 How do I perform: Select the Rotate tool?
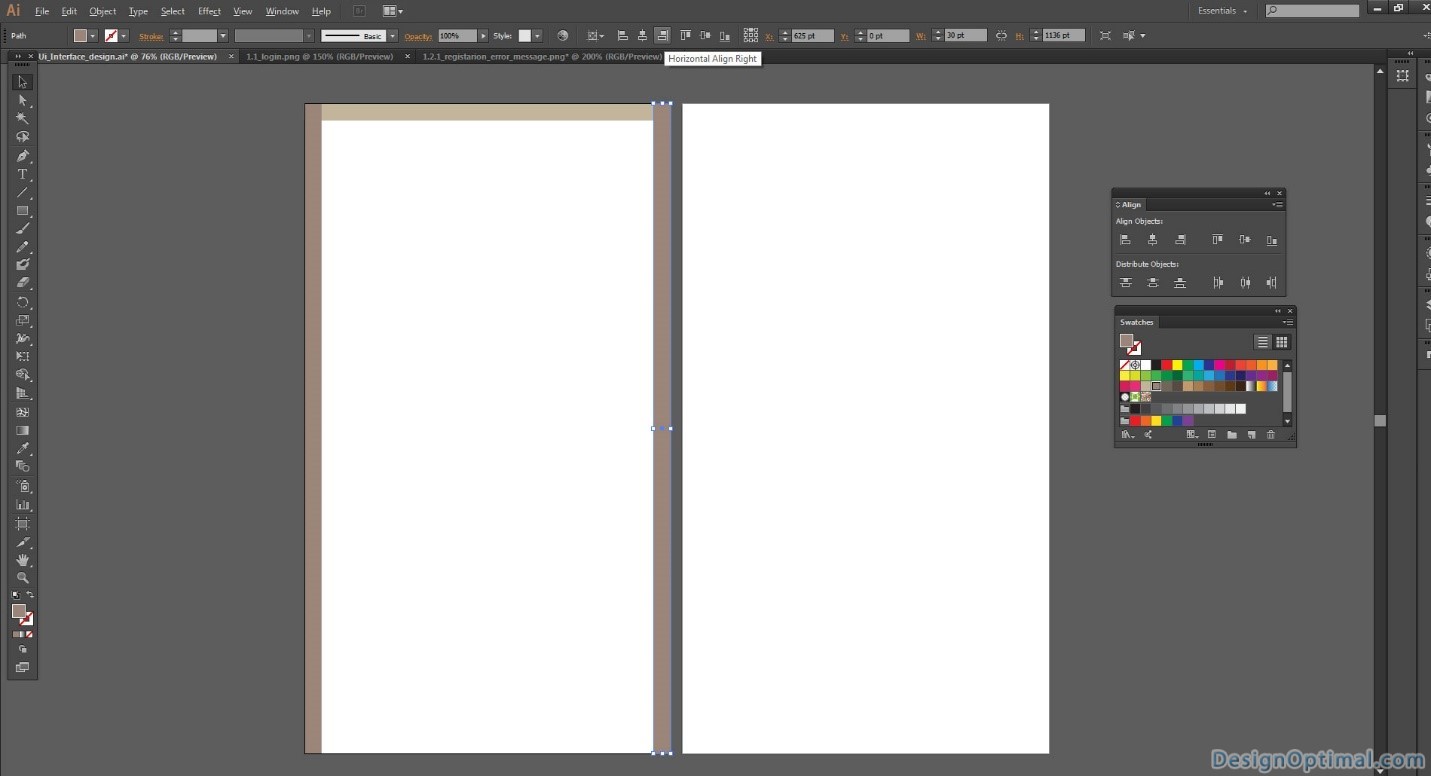click(x=22, y=302)
